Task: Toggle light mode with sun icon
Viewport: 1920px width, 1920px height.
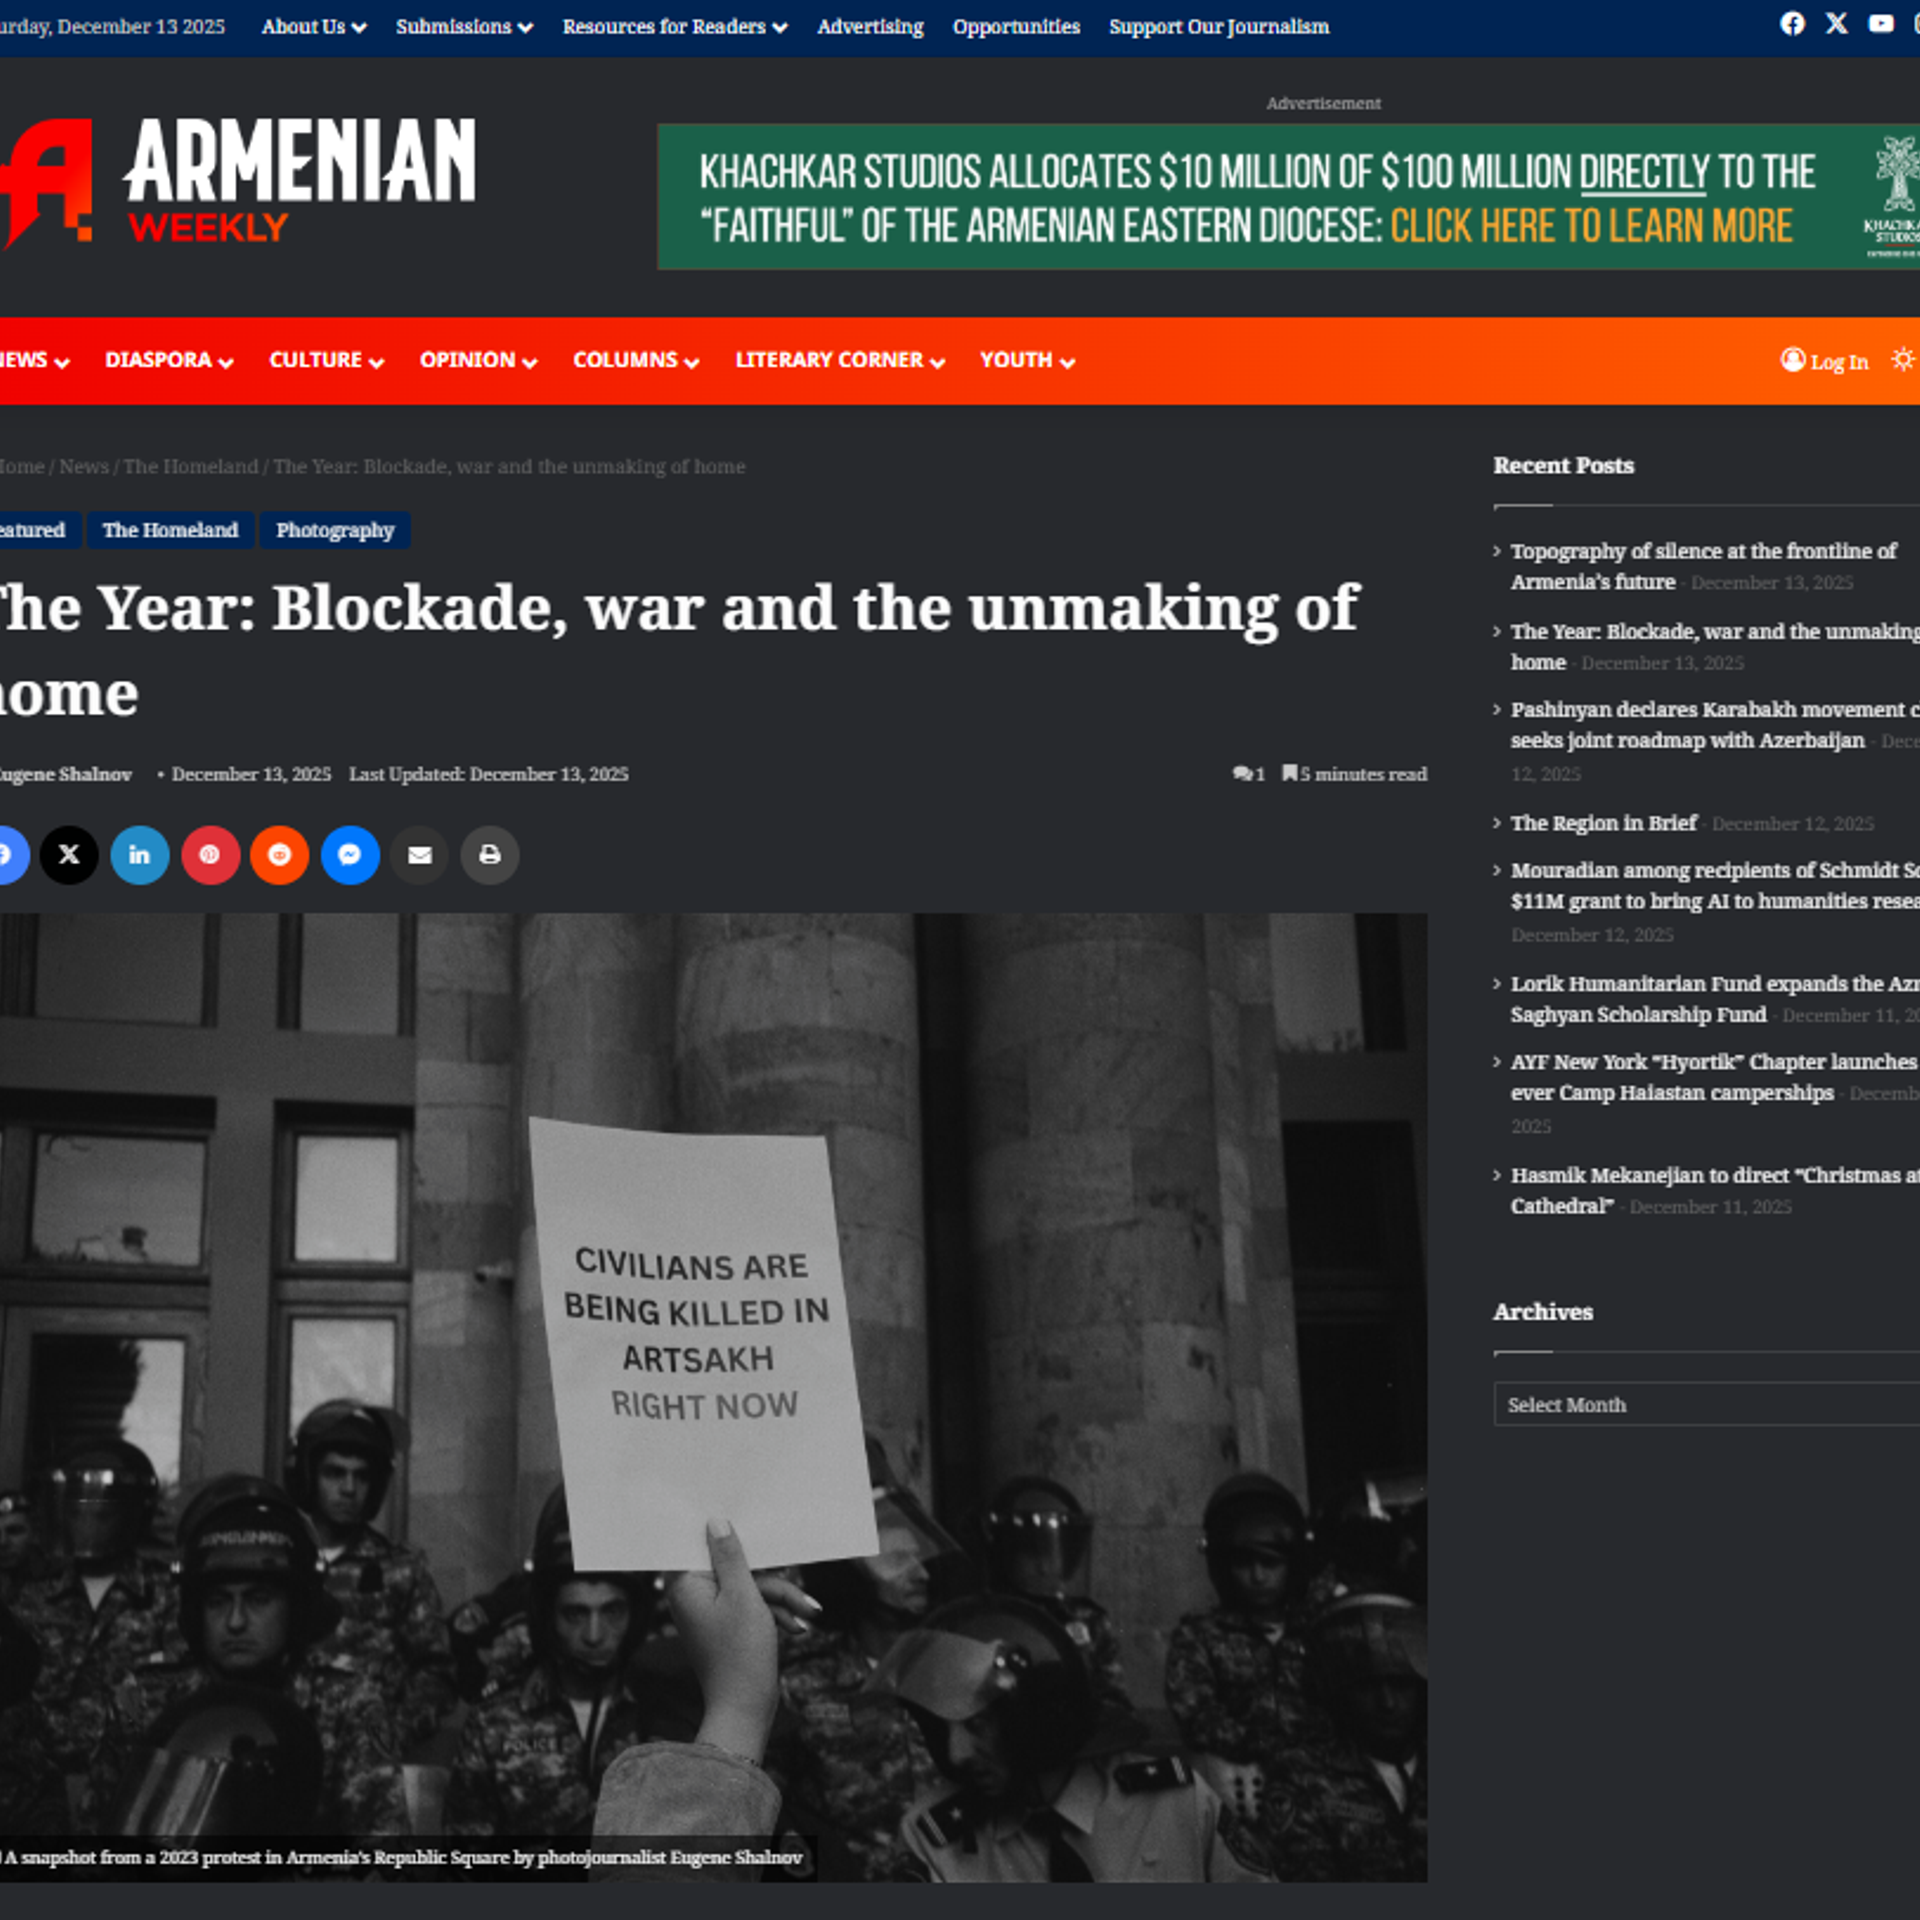Action: [x=1903, y=359]
